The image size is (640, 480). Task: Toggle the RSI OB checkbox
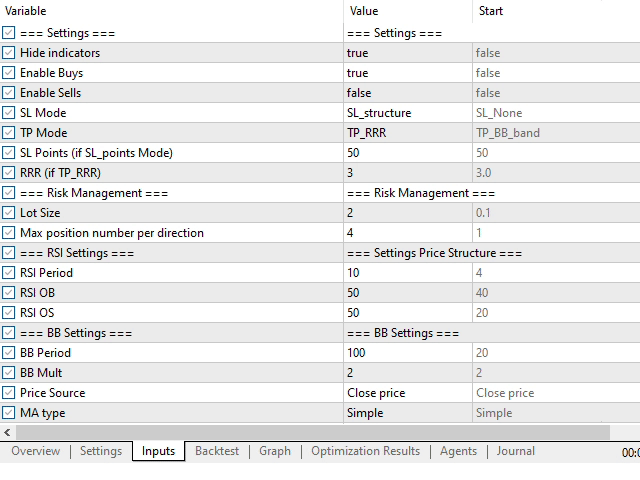click(9, 293)
